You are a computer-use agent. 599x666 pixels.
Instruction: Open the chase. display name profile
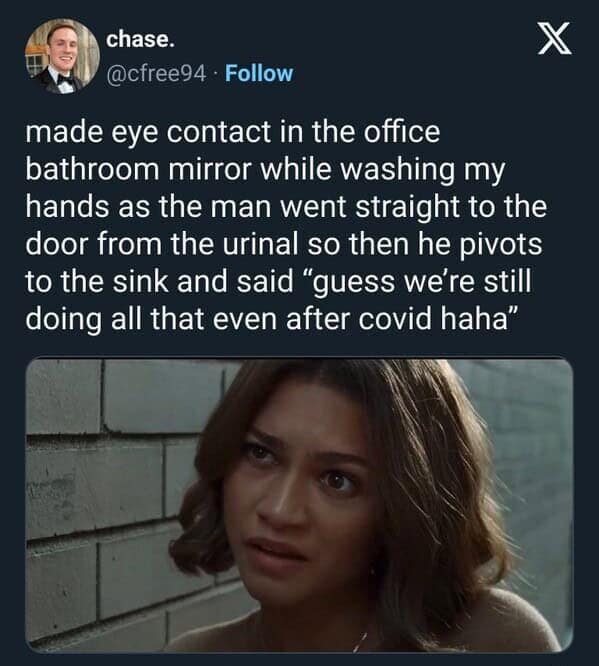[140, 40]
